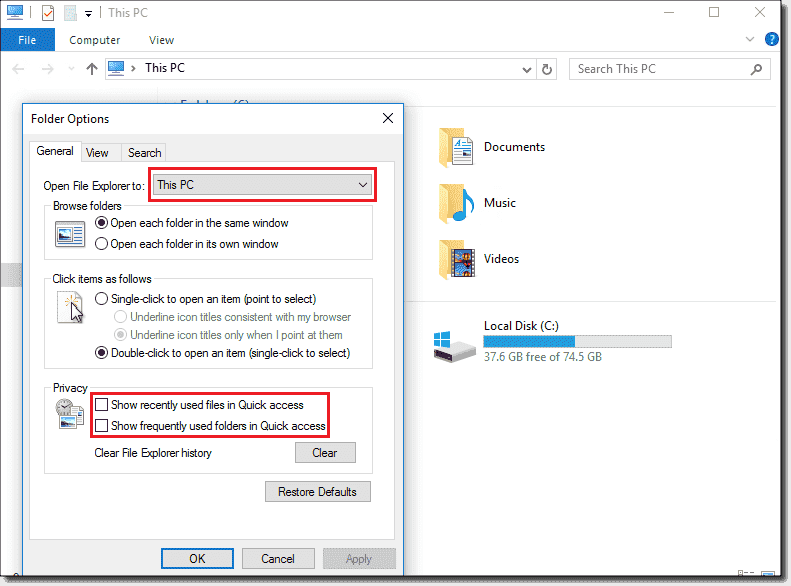The width and height of the screenshot is (791, 586).
Task: Open the Customize Quick Access Toolbar arrow
Action: coord(88,14)
